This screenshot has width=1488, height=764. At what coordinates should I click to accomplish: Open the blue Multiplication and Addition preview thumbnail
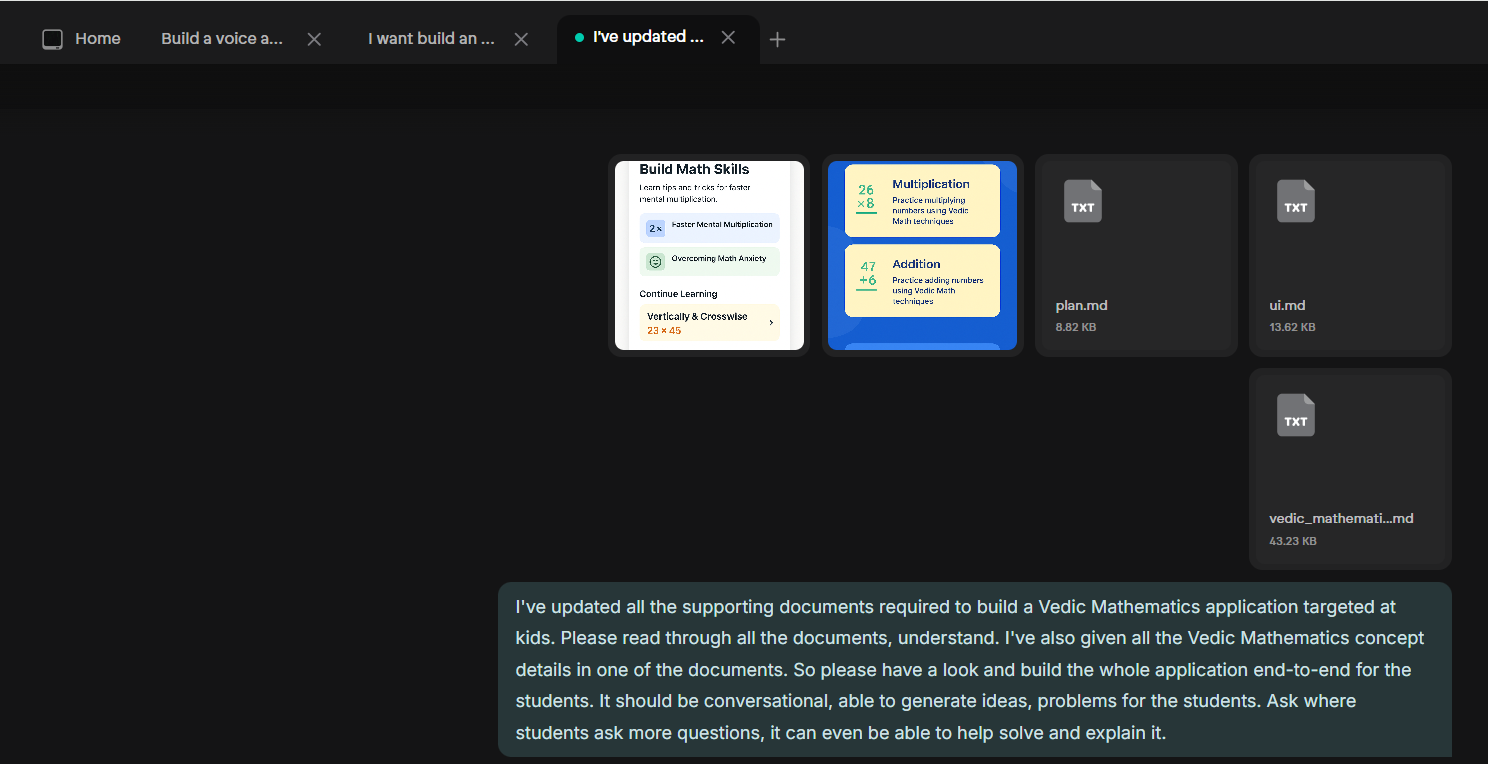[922, 255]
